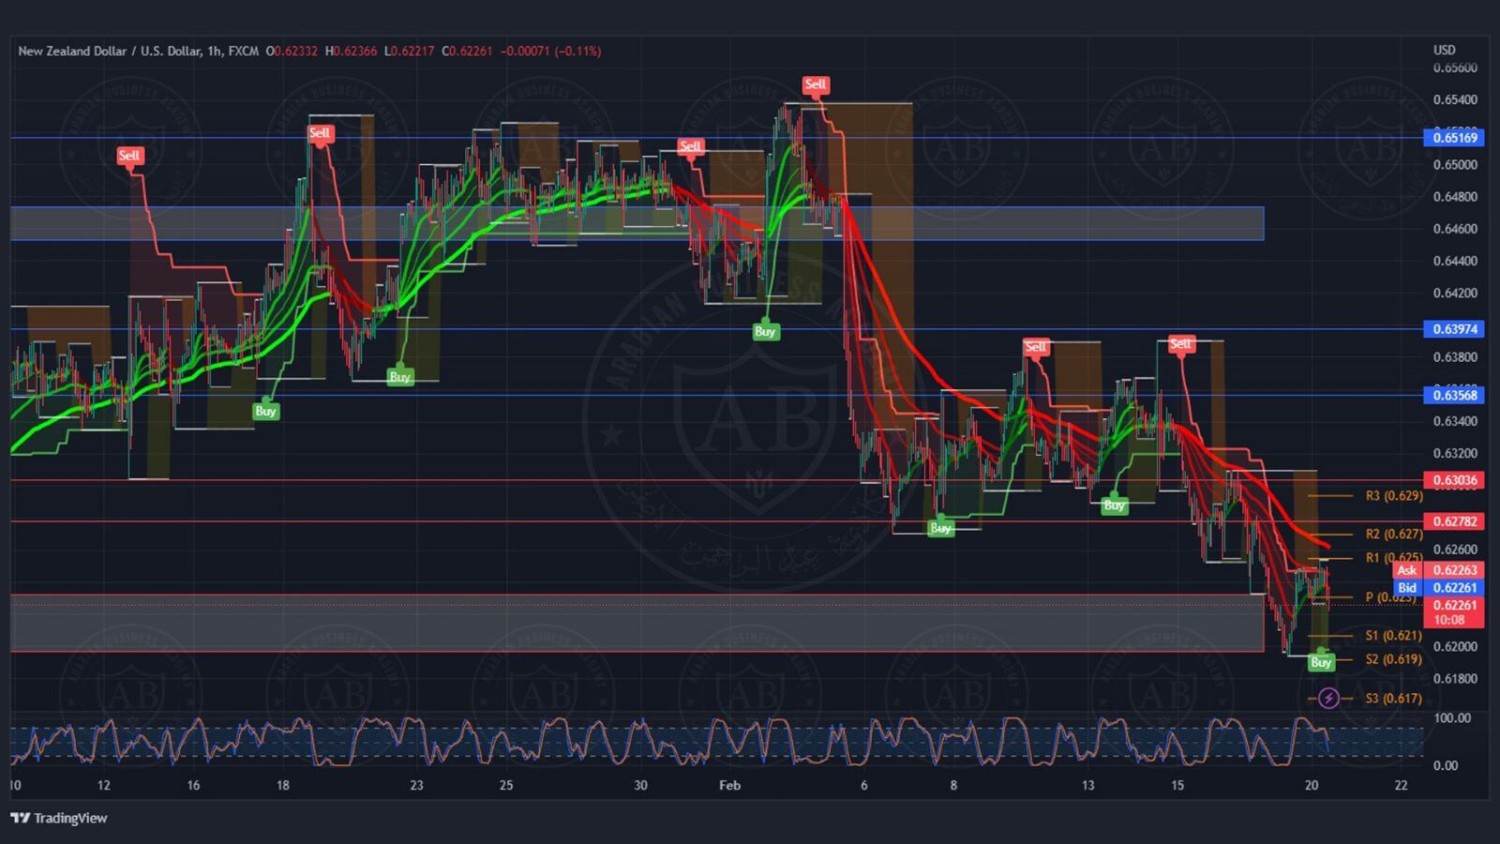The image size is (1500, 844).
Task: Click the 0.62000 price axis label
Action: tap(1455, 646)
